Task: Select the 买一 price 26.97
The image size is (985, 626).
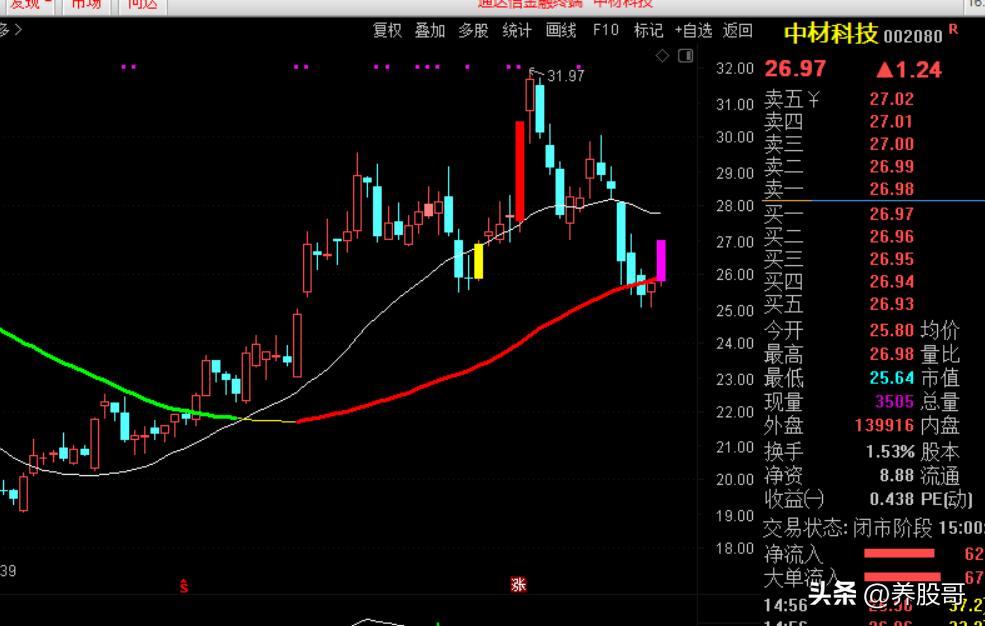Action: pos(891,215)
